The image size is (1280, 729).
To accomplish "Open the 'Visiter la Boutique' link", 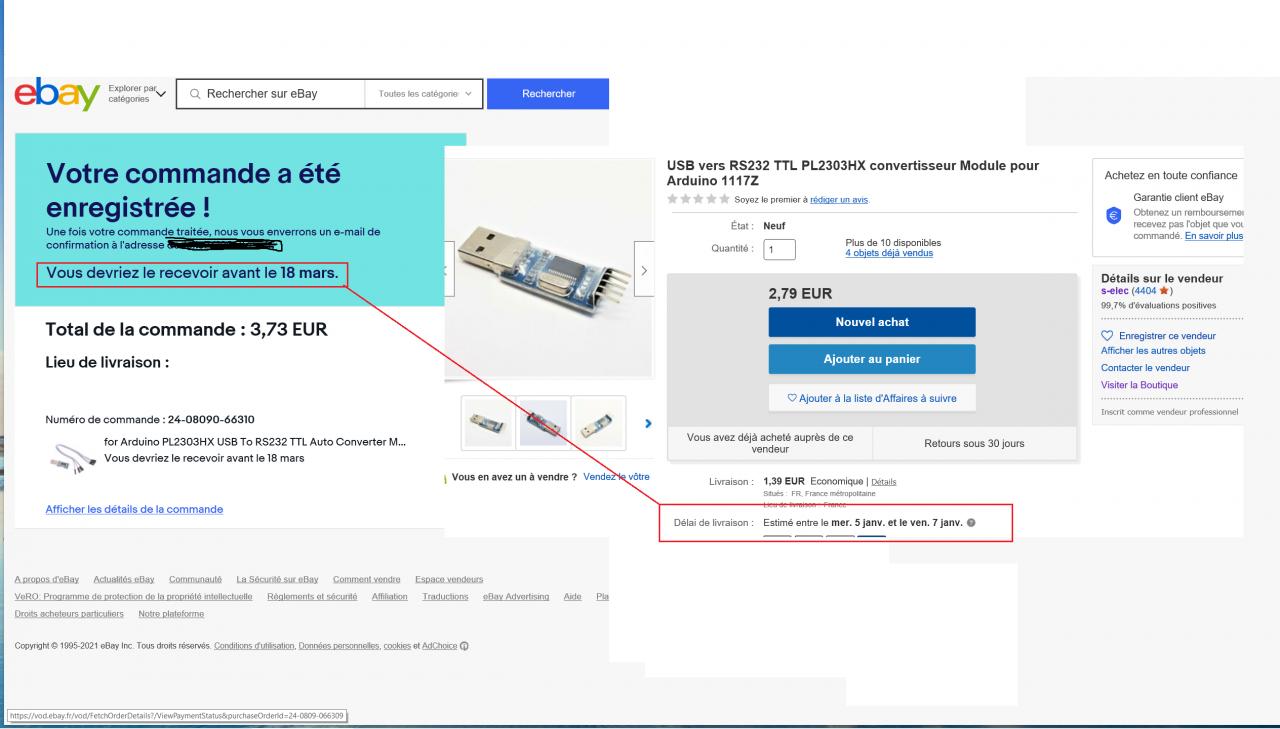I will tap(1140, 385).
